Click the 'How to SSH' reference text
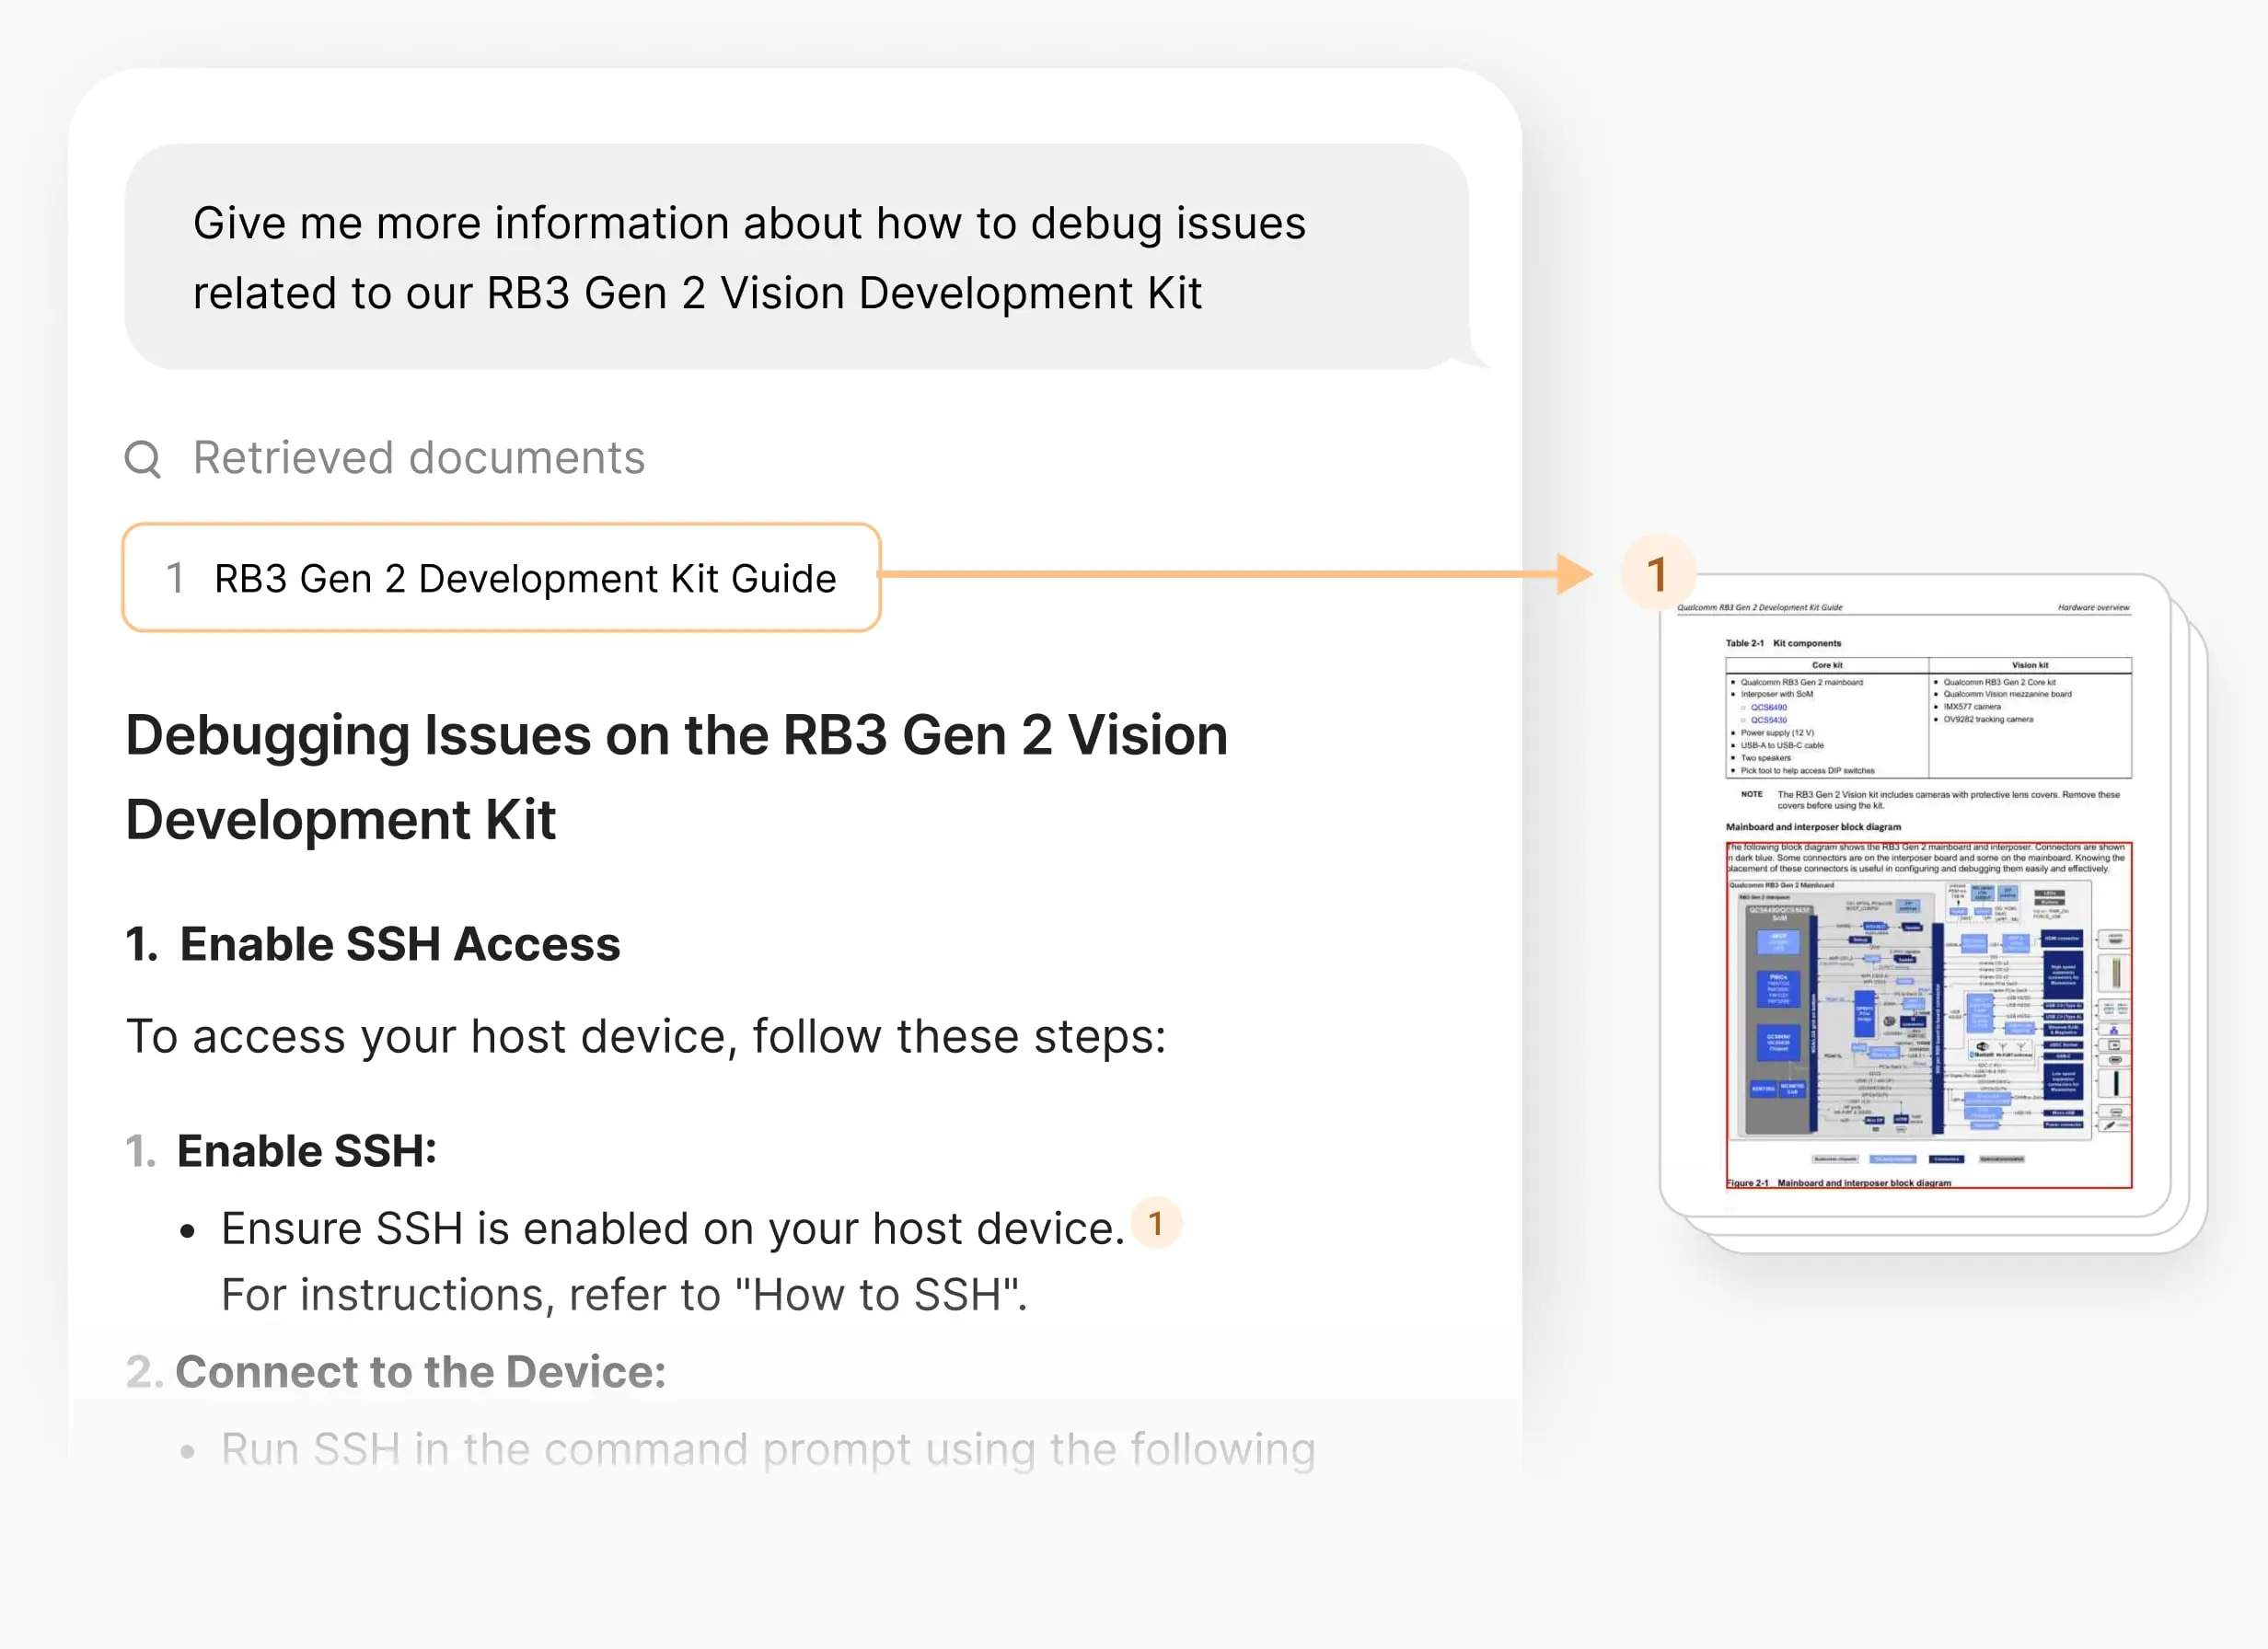 (877, 1295)
